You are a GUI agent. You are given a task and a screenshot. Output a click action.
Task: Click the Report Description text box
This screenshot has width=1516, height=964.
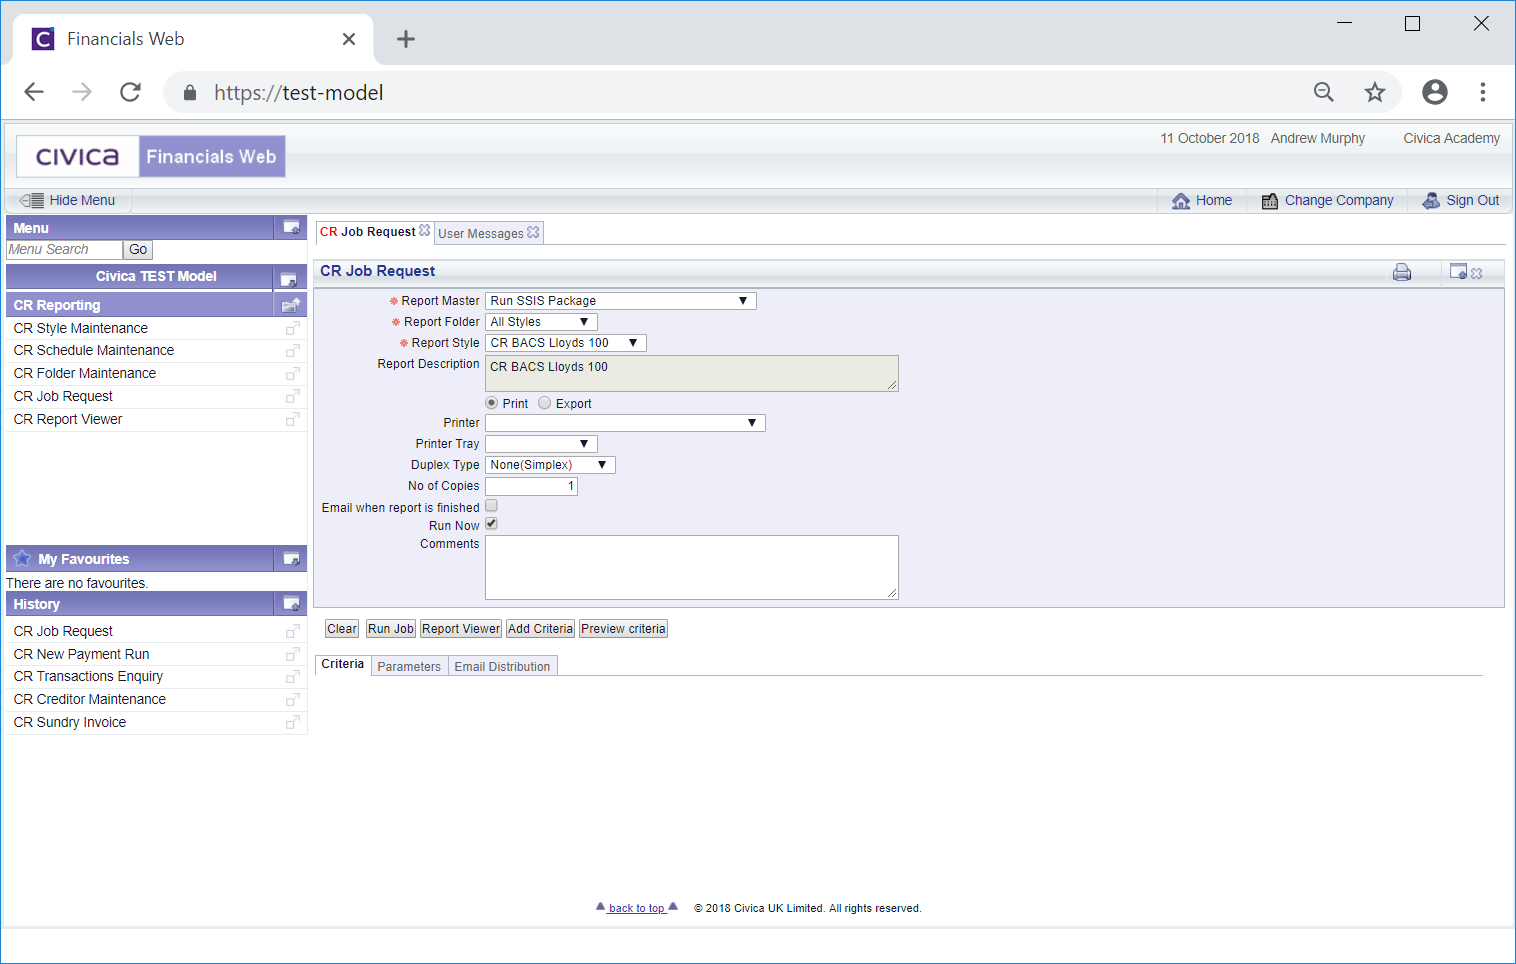click(692, 373)
